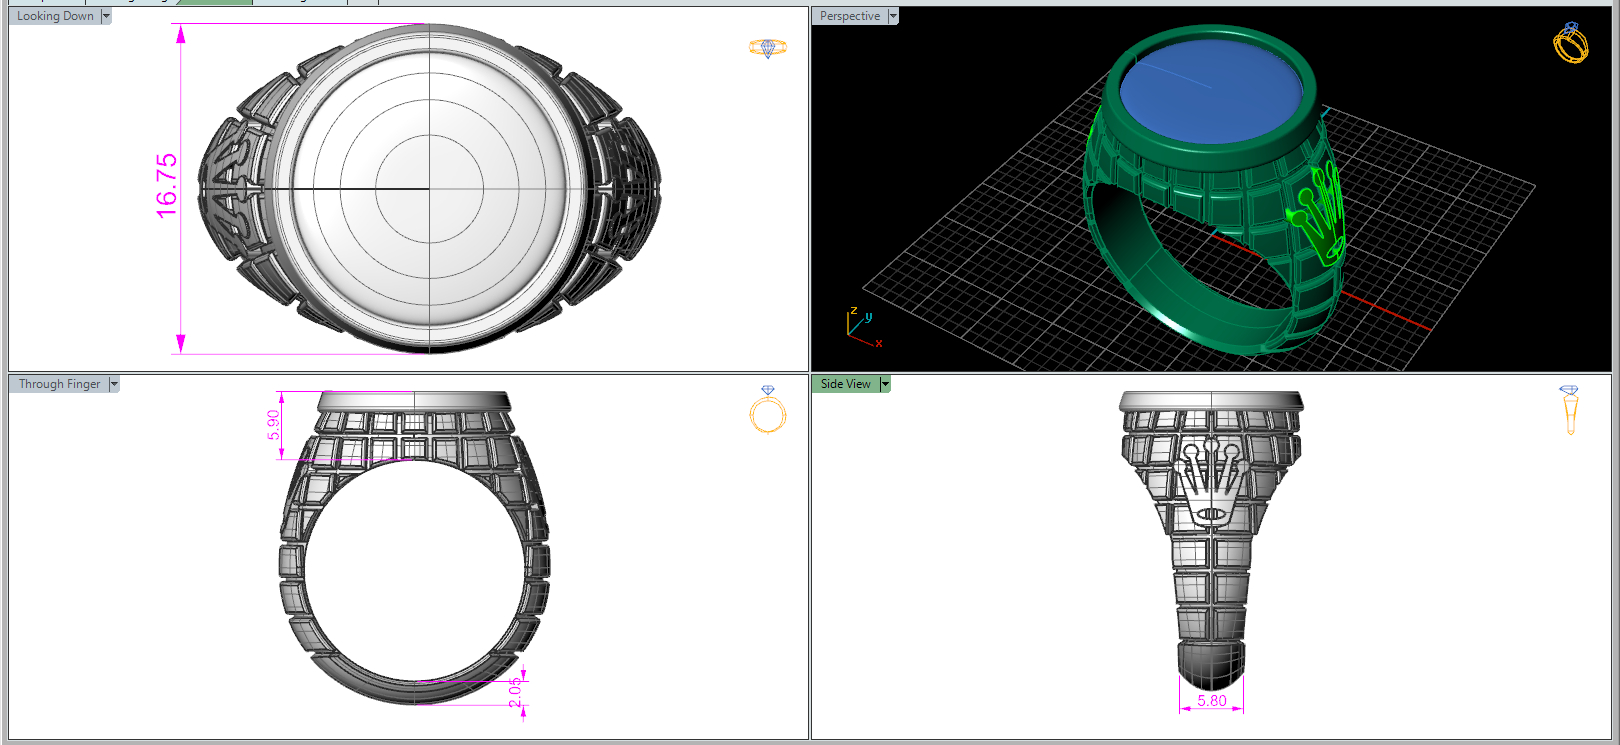Click the ring front icon in Through Finger
The image size is (1620, 745).
tap(768, 410)
